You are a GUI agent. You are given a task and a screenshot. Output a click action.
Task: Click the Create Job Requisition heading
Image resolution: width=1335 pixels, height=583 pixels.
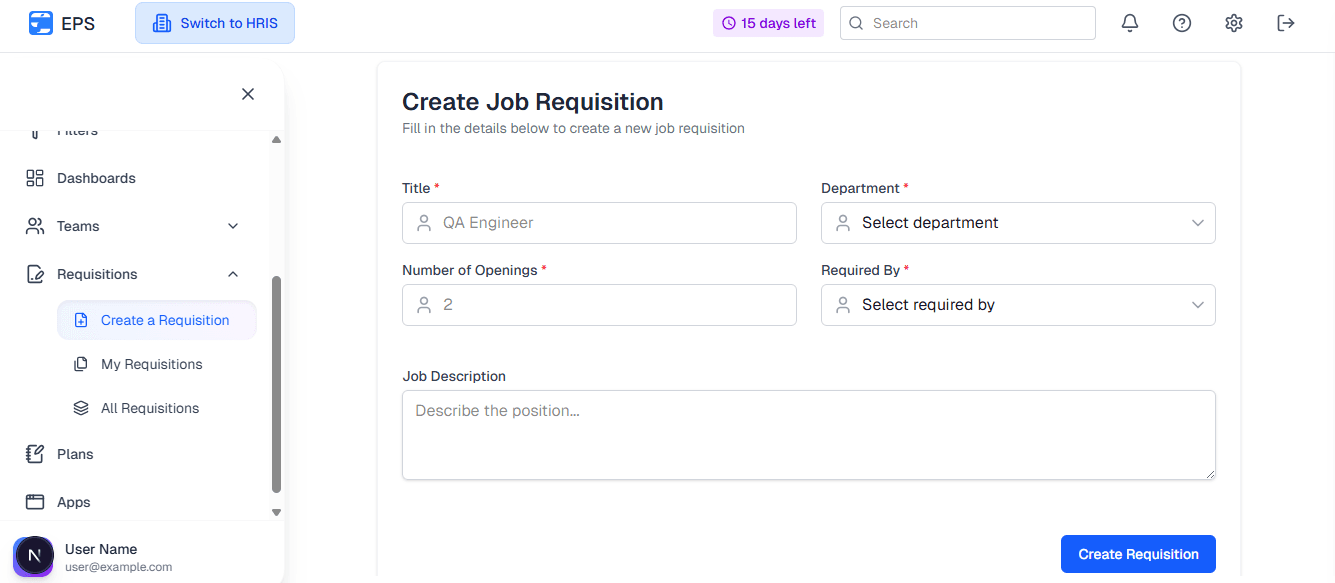coord(533,102)
